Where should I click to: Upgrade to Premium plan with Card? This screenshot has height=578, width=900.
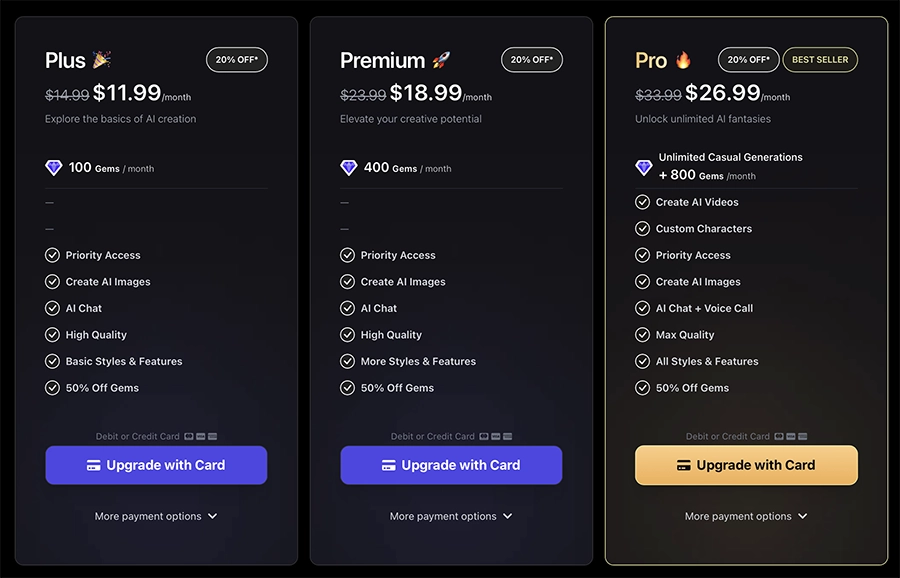451,465
